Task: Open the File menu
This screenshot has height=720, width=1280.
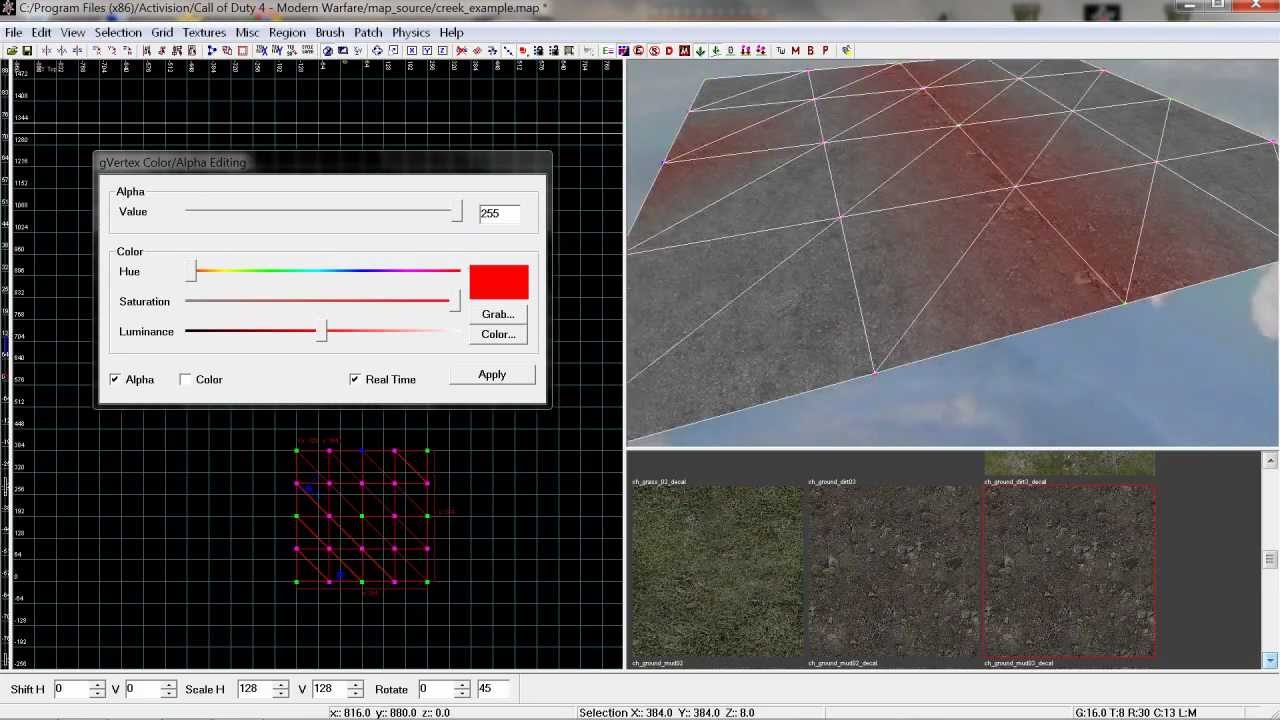Action: click(14, 32)
